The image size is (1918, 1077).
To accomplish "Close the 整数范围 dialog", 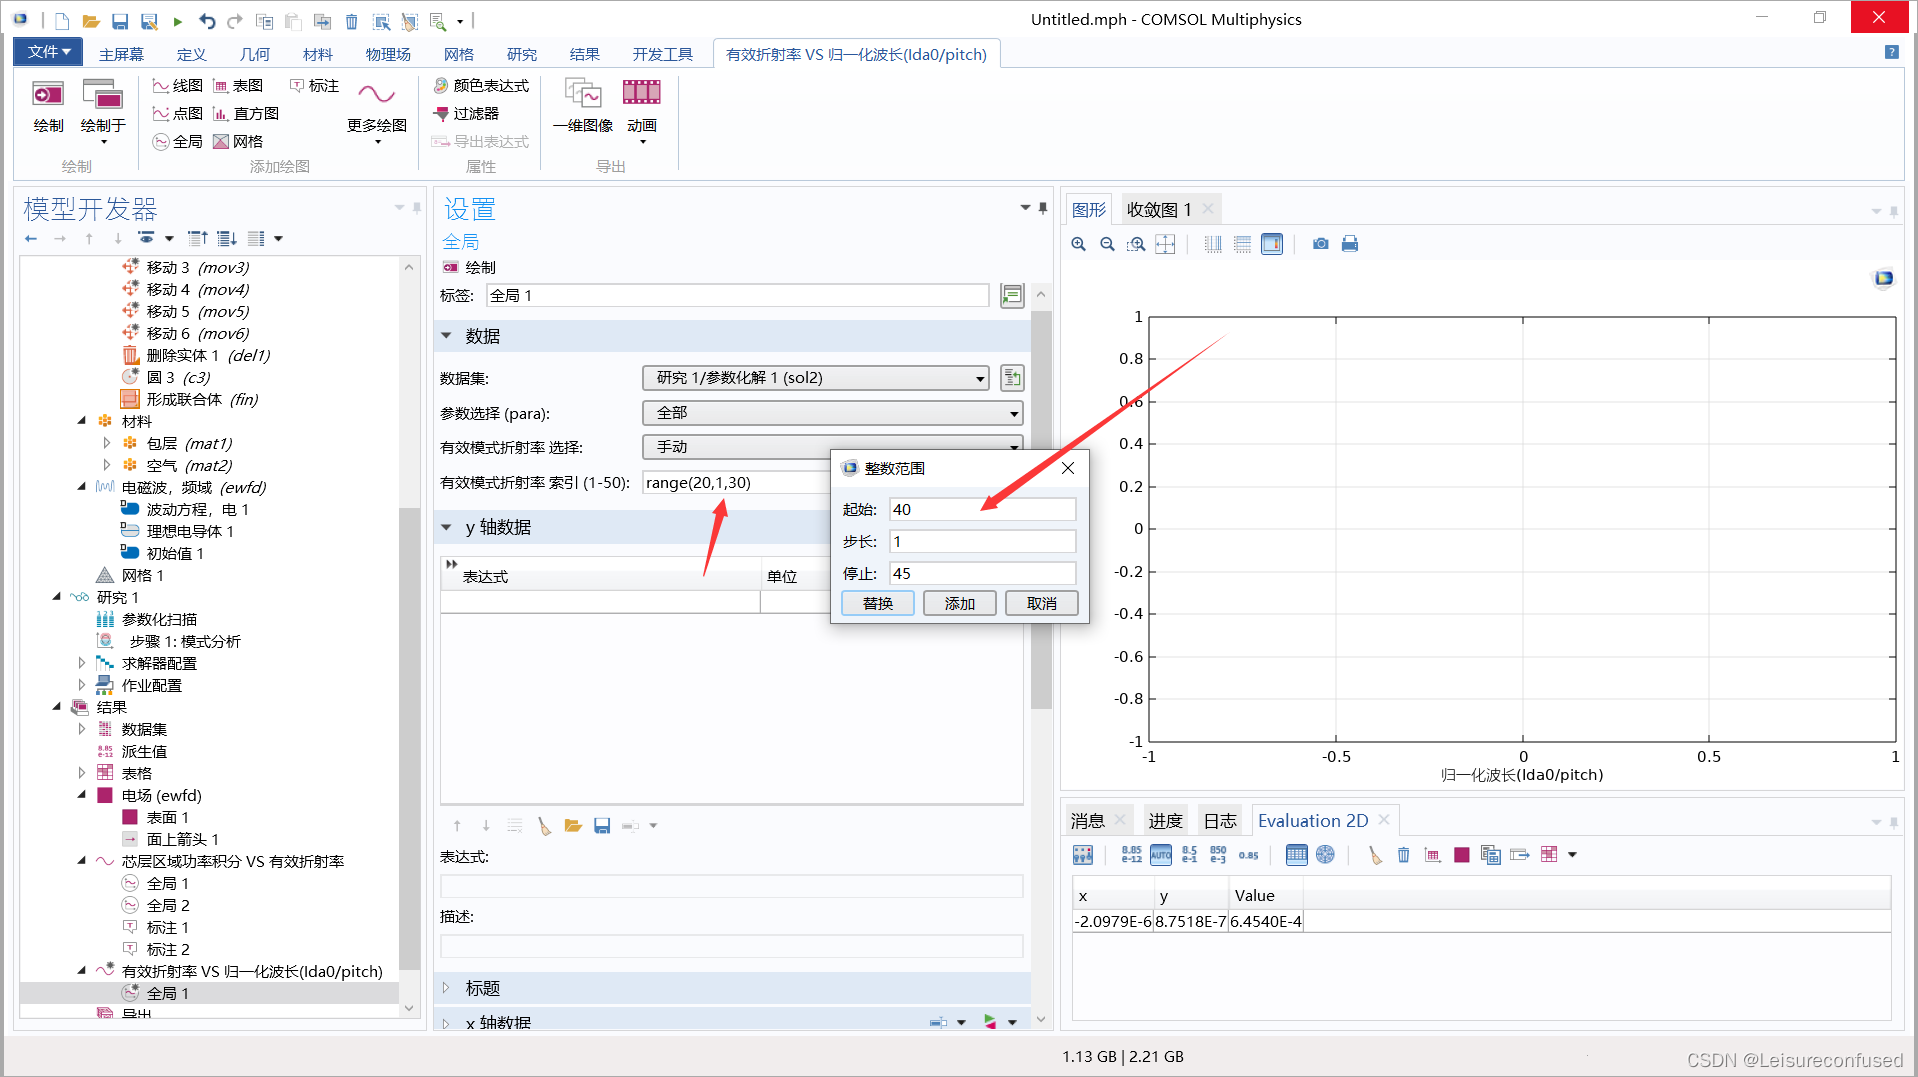I will pyautogui.click(x=1068, y=468).
